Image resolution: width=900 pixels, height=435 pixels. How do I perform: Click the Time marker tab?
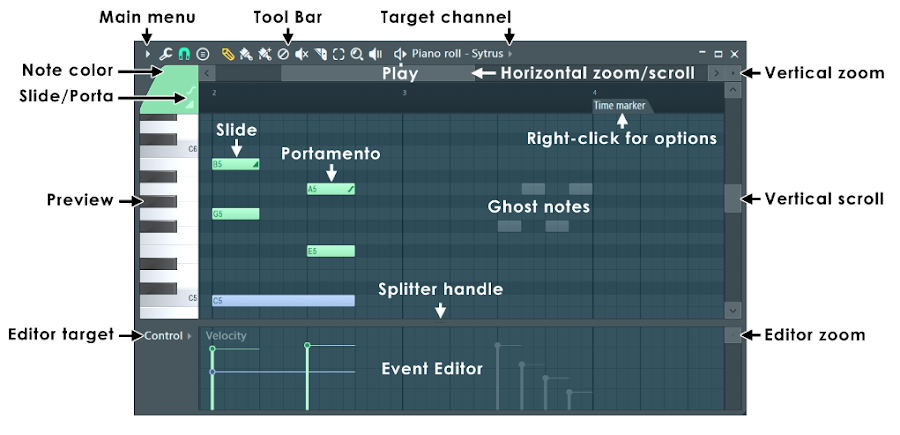pyautogui.click(x=621, y=106)
